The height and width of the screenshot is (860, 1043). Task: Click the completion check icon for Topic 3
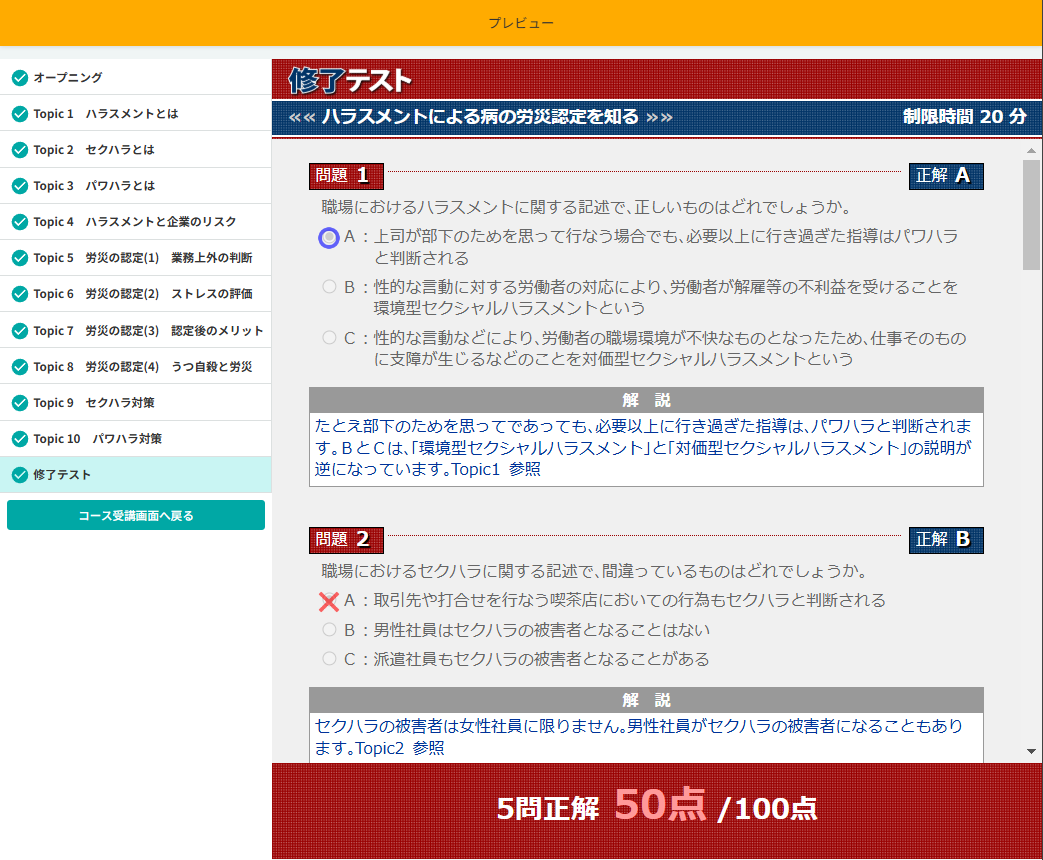click(x=20, y=186)
